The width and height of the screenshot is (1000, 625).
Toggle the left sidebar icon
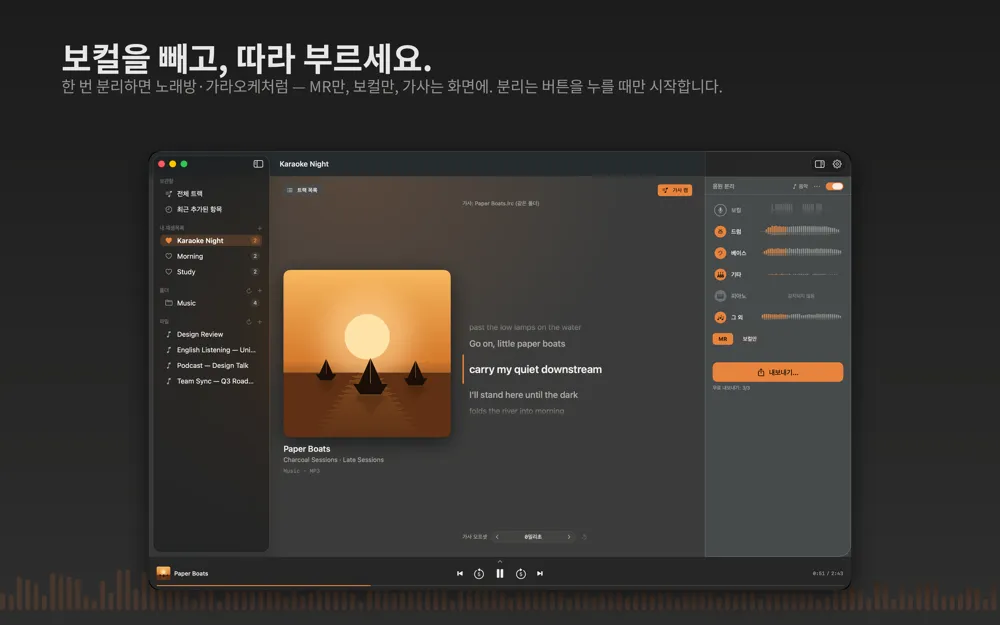[x=258, y=164]
